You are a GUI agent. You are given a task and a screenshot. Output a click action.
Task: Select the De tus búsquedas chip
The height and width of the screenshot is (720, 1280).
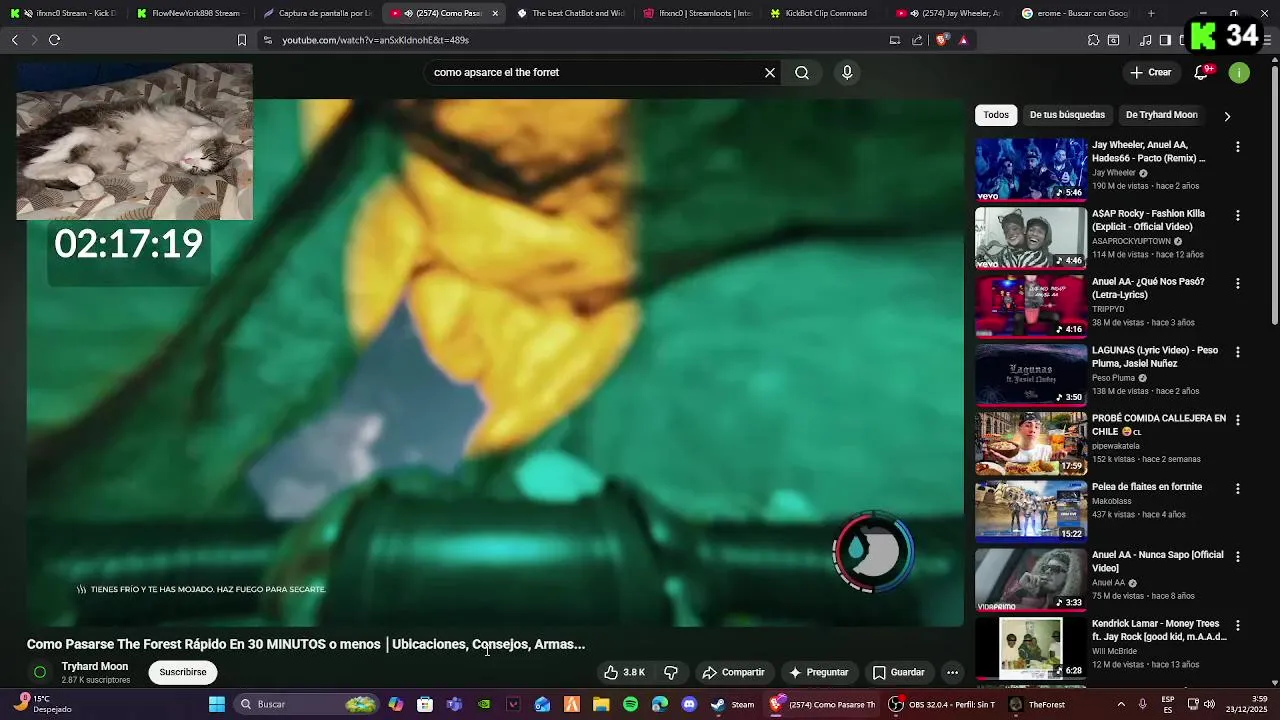[x=1067, y=115]
